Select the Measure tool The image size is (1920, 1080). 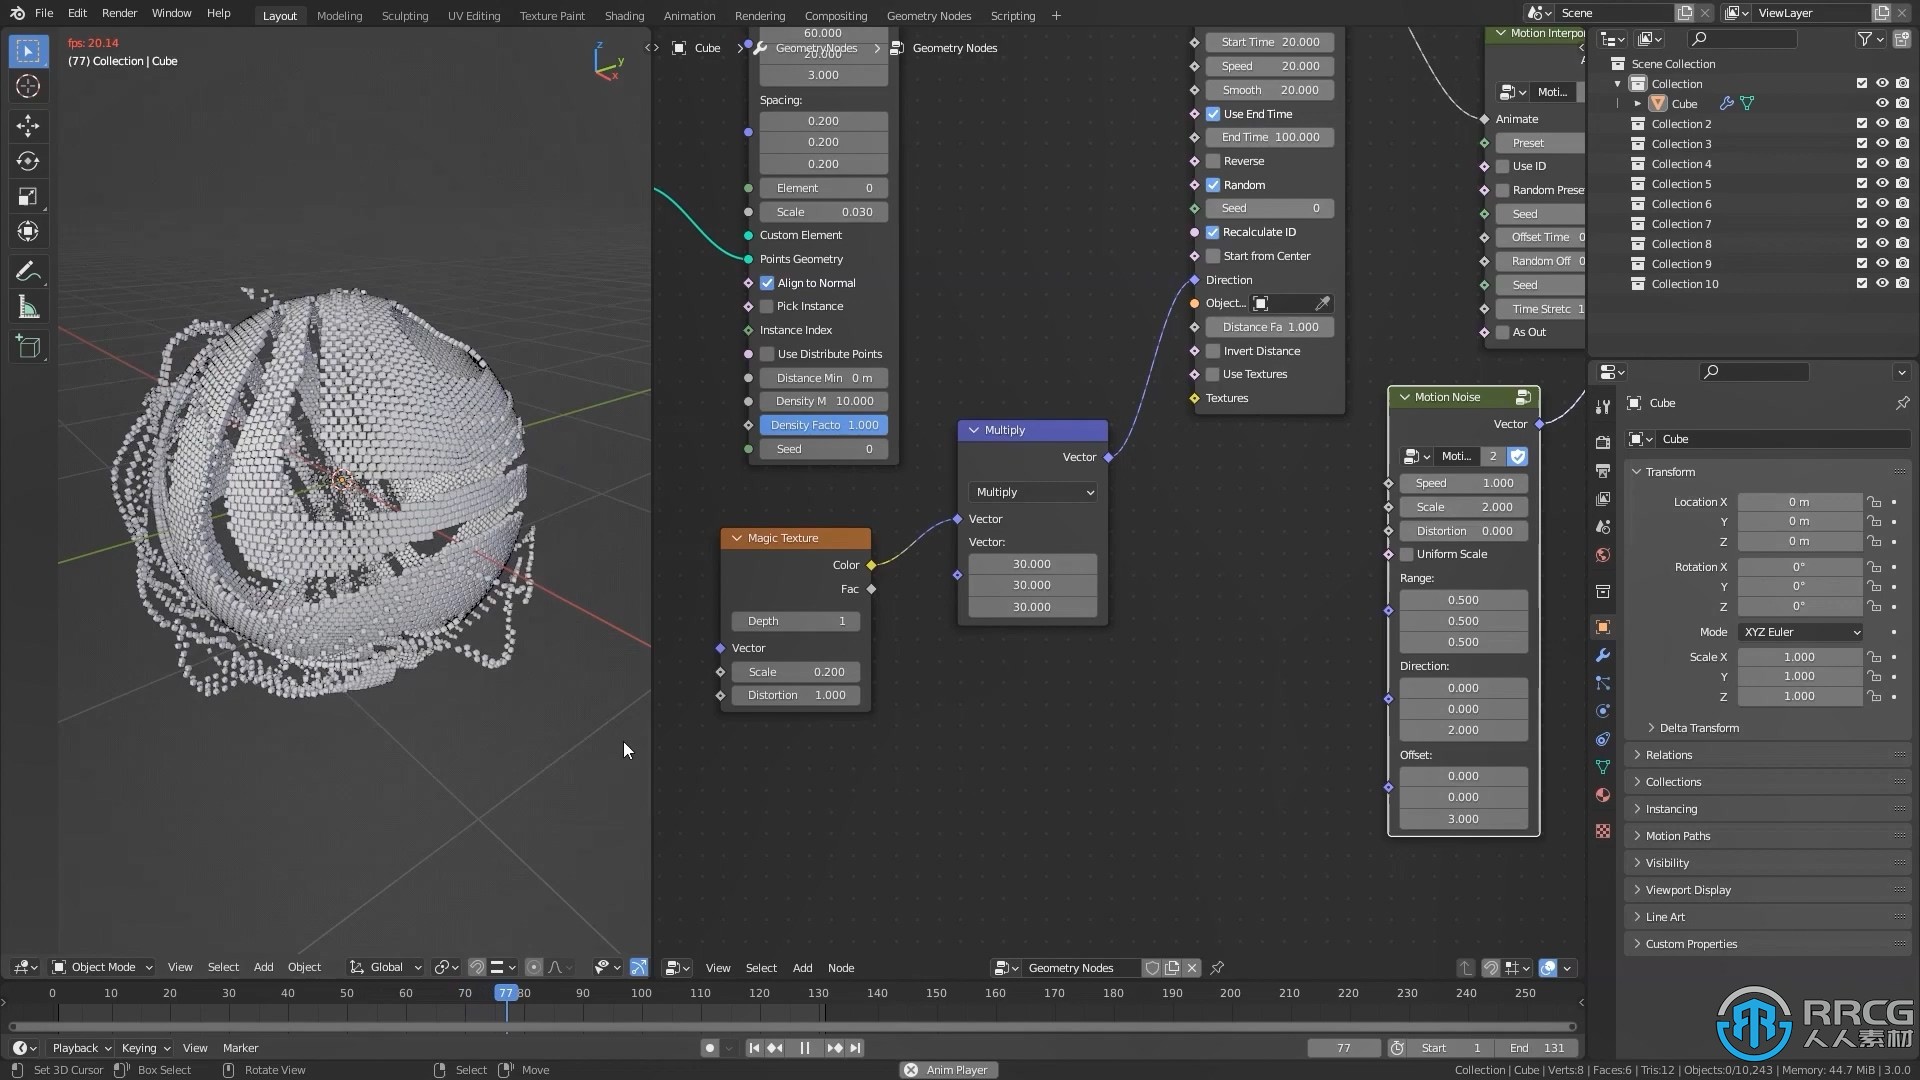[x=28, y=308]
